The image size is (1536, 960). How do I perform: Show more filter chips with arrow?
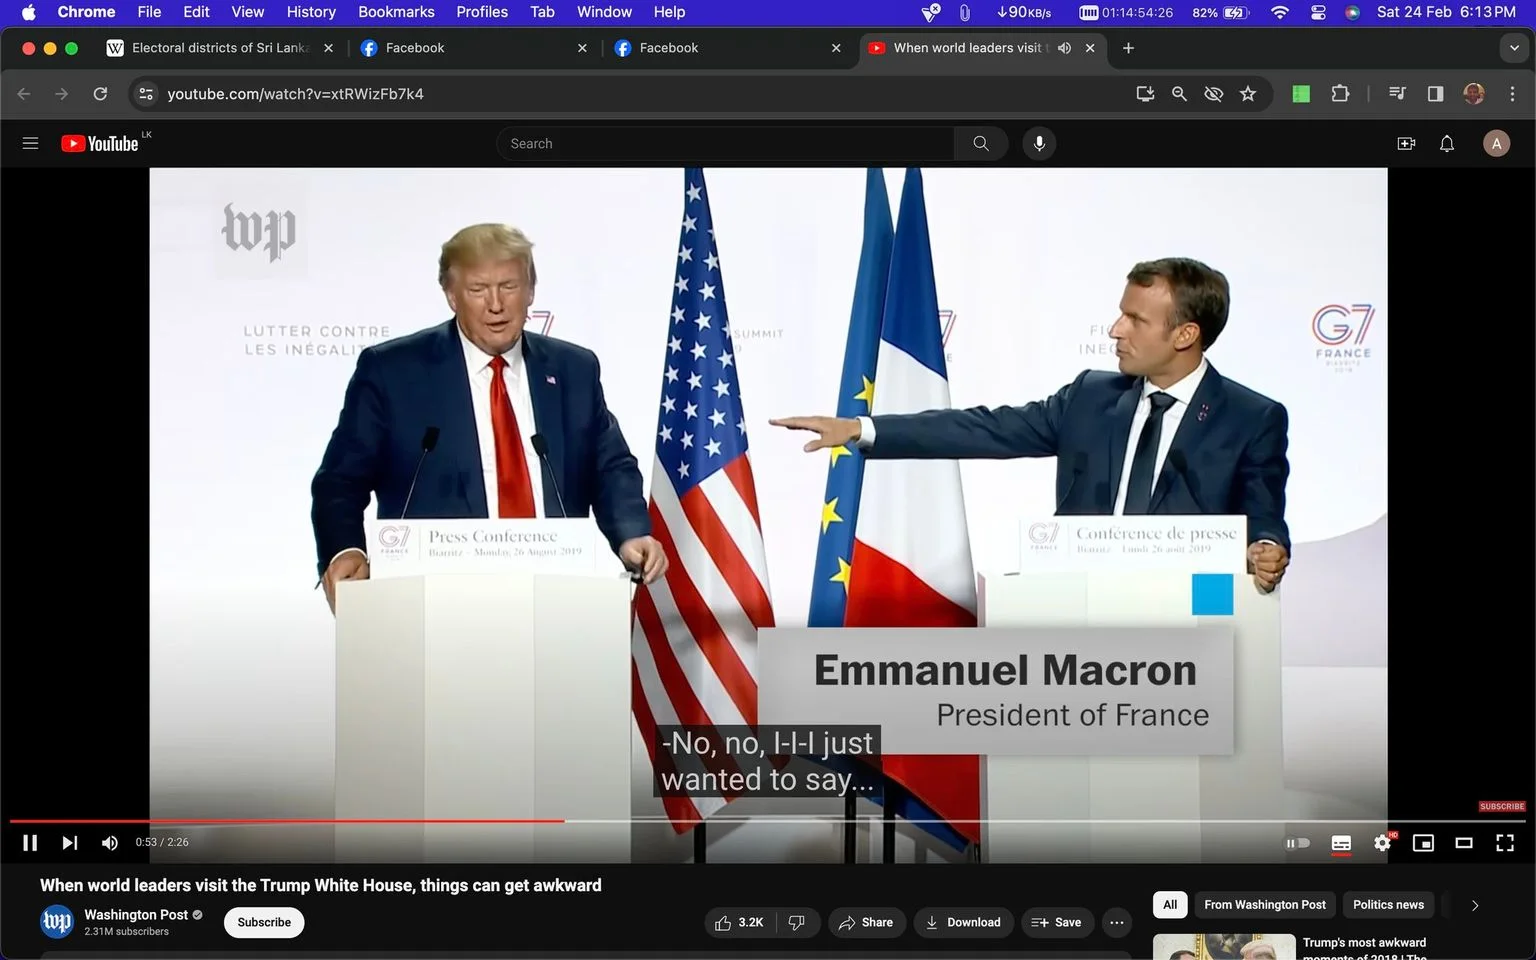click(x=1474, y=905)
